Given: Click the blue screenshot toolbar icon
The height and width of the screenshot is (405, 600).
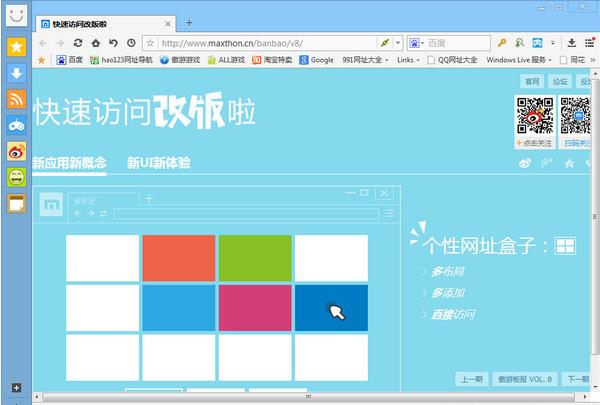Looking at the screenshot, I should point(537,43).
